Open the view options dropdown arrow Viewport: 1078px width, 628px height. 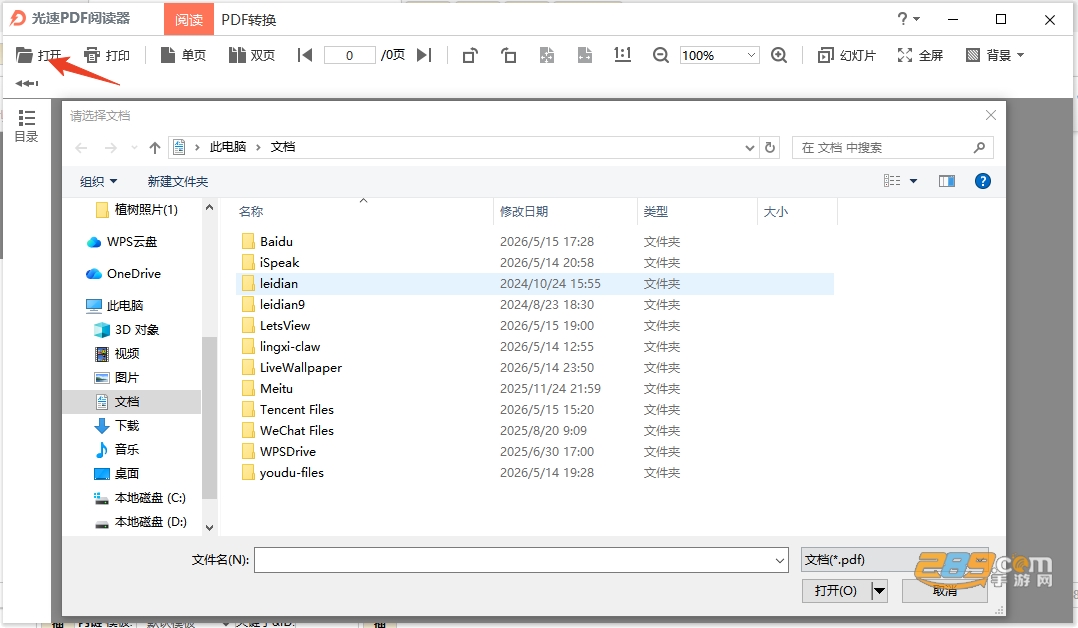point(914,181)
